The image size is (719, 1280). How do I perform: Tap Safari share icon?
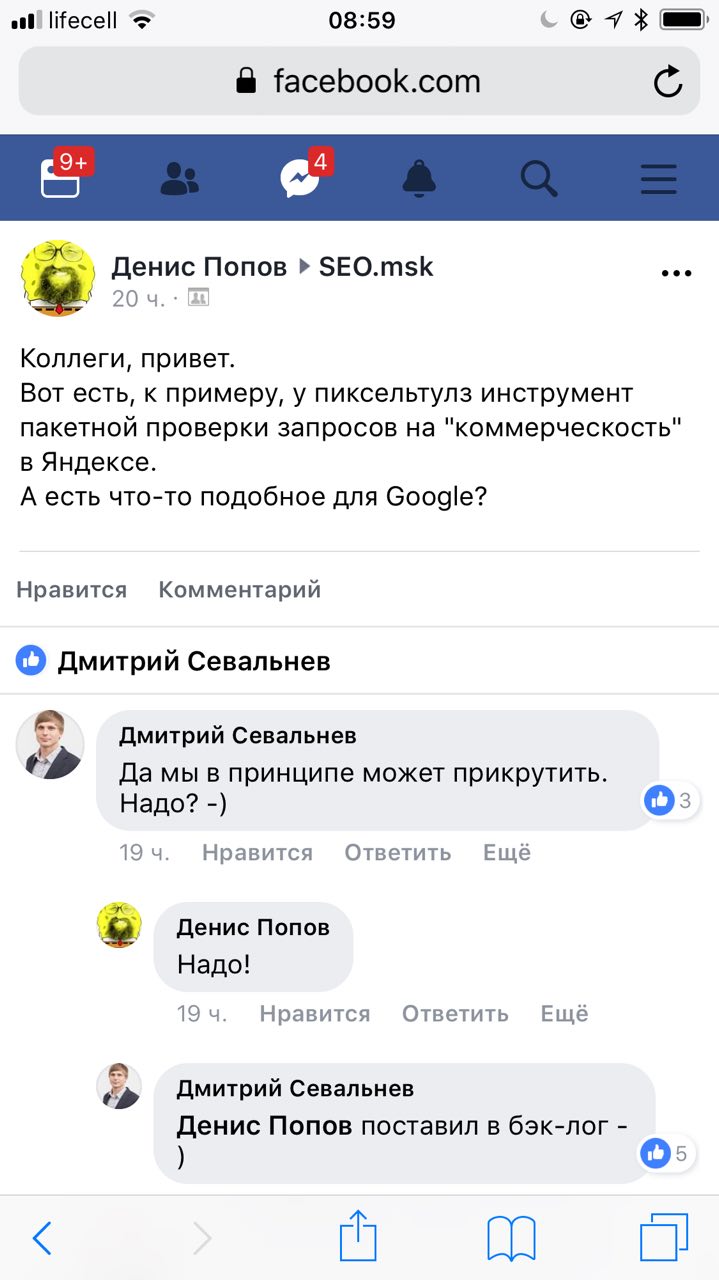(357, 1239)
